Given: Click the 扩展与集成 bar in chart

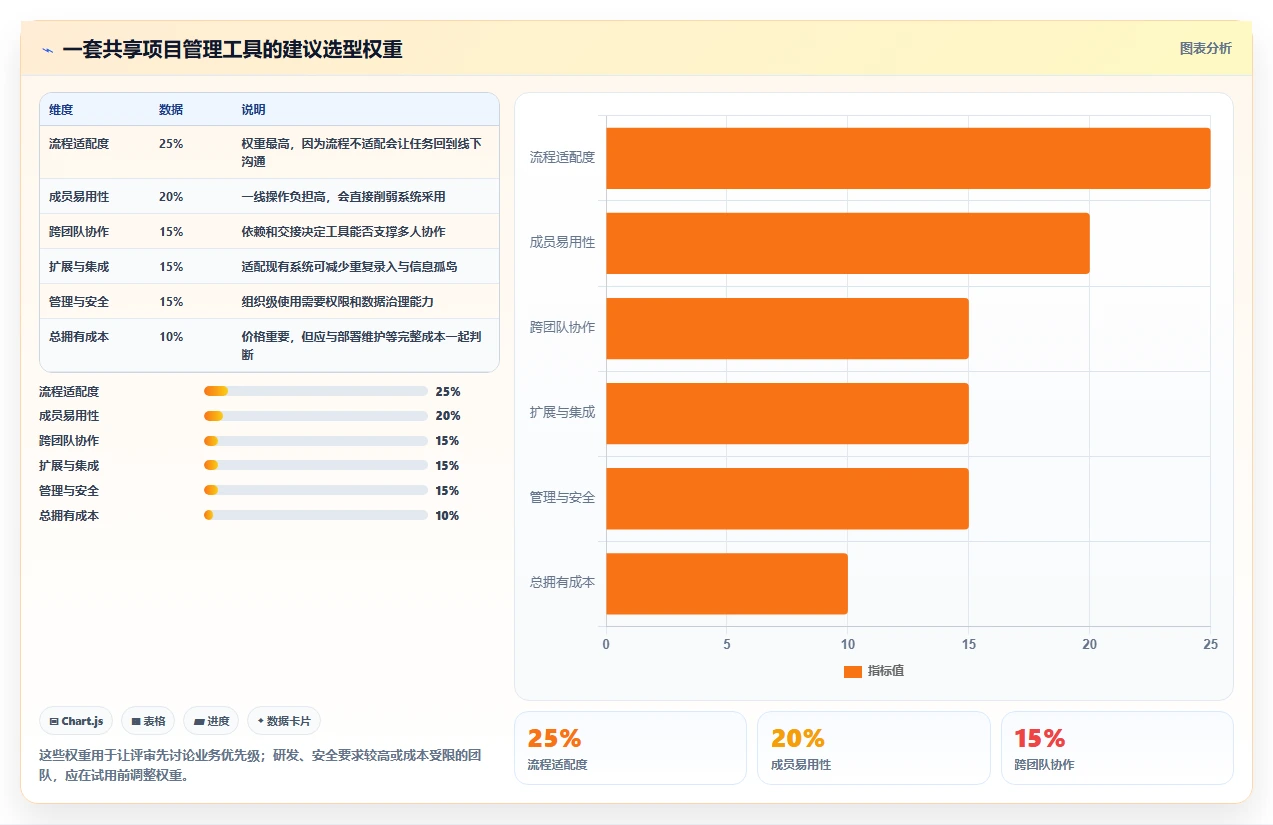Looking at the screenshot, I should coord(787,413).
